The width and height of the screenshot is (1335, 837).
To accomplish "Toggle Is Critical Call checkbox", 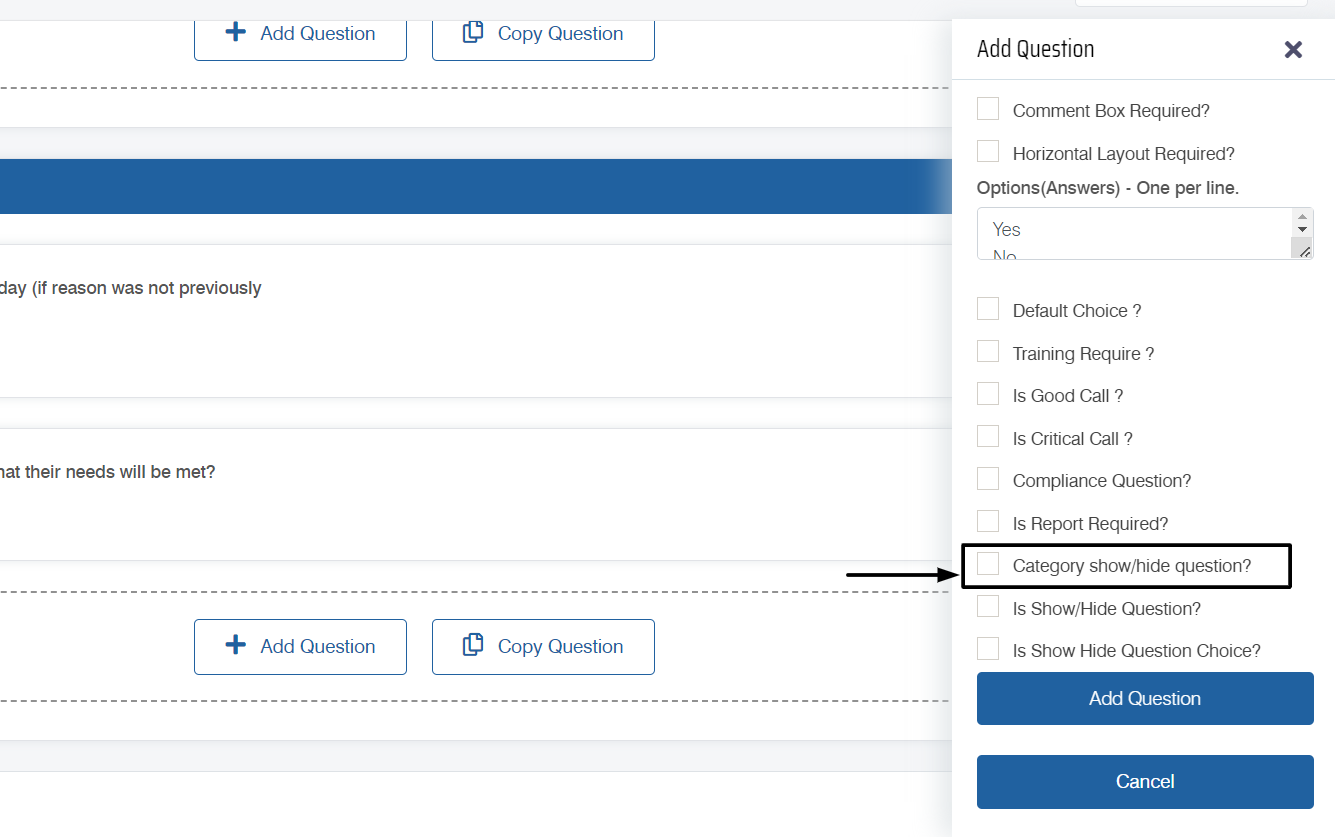I will tap(988, 437).
